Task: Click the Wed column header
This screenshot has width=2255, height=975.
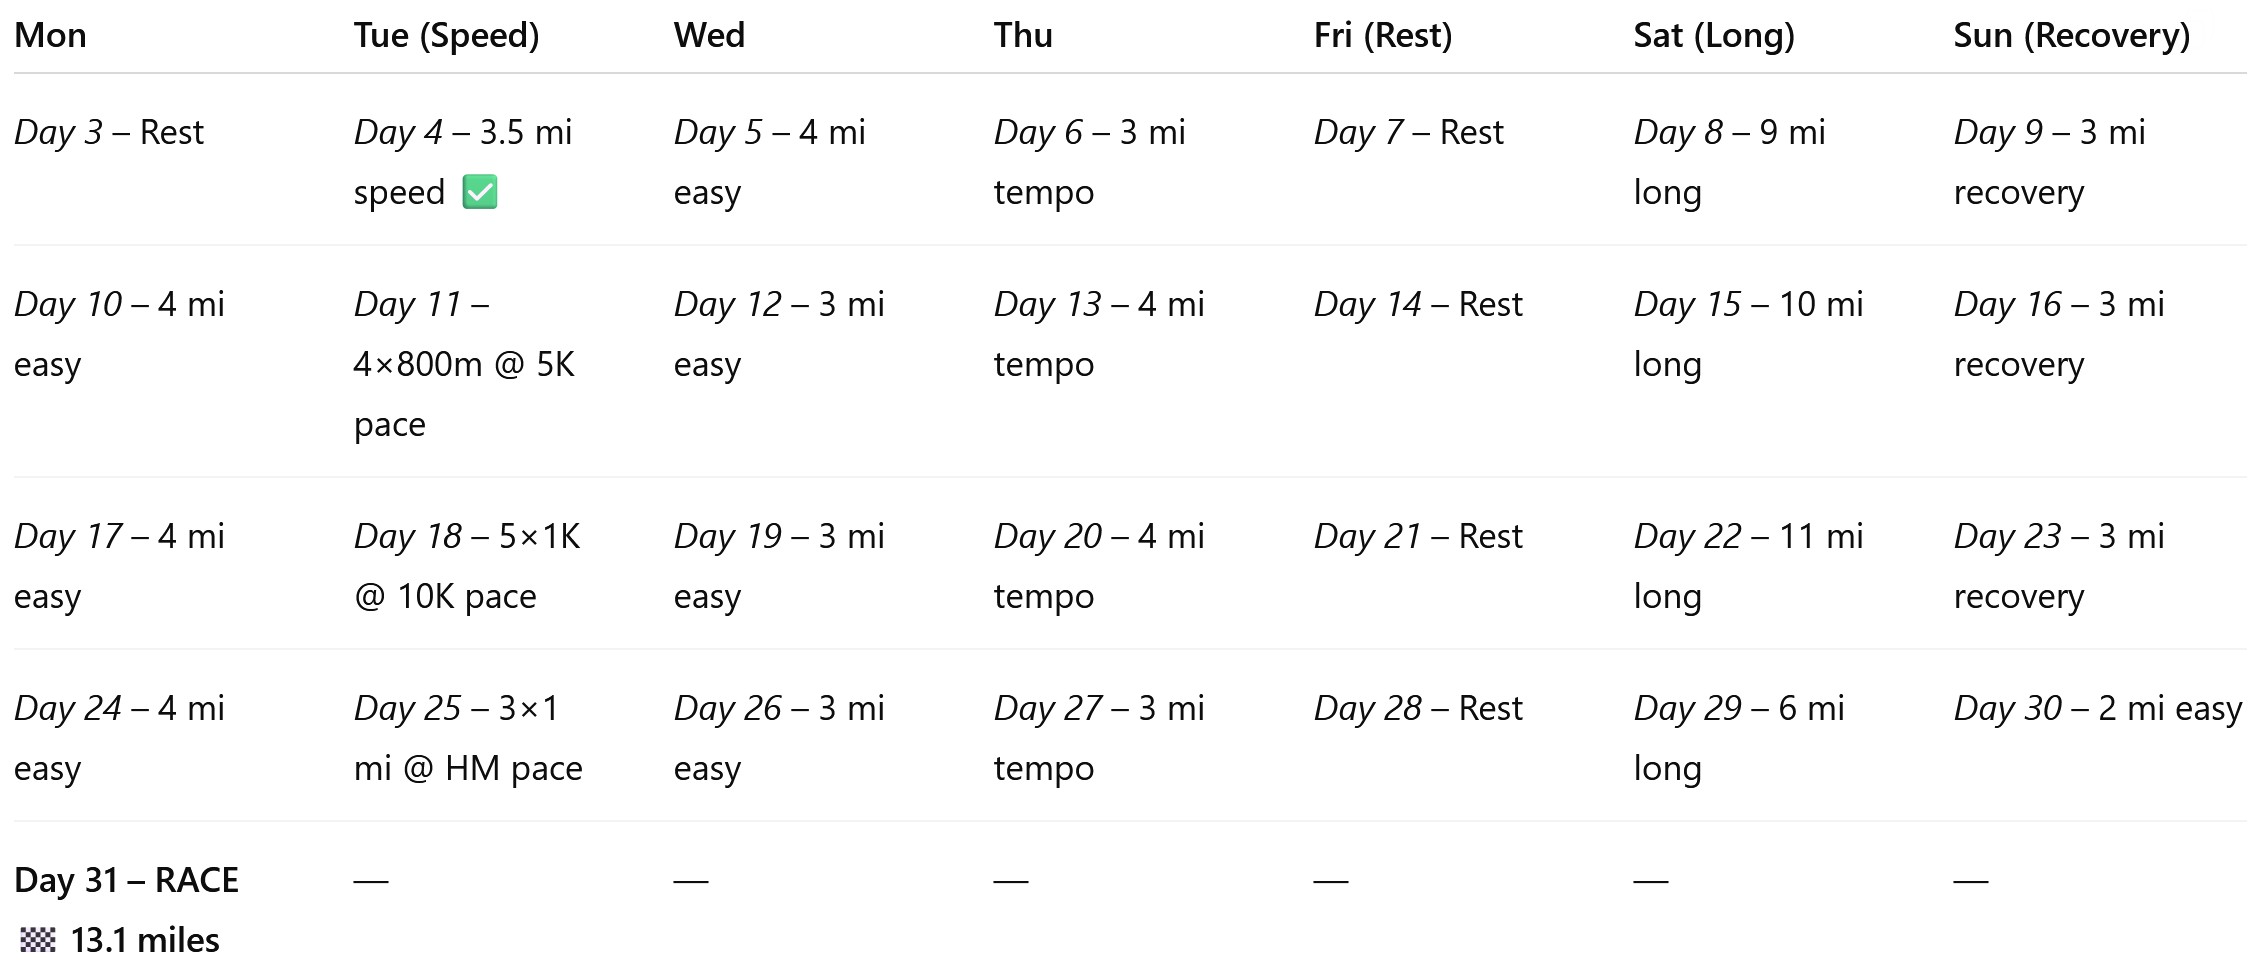Action: (709, 36)
